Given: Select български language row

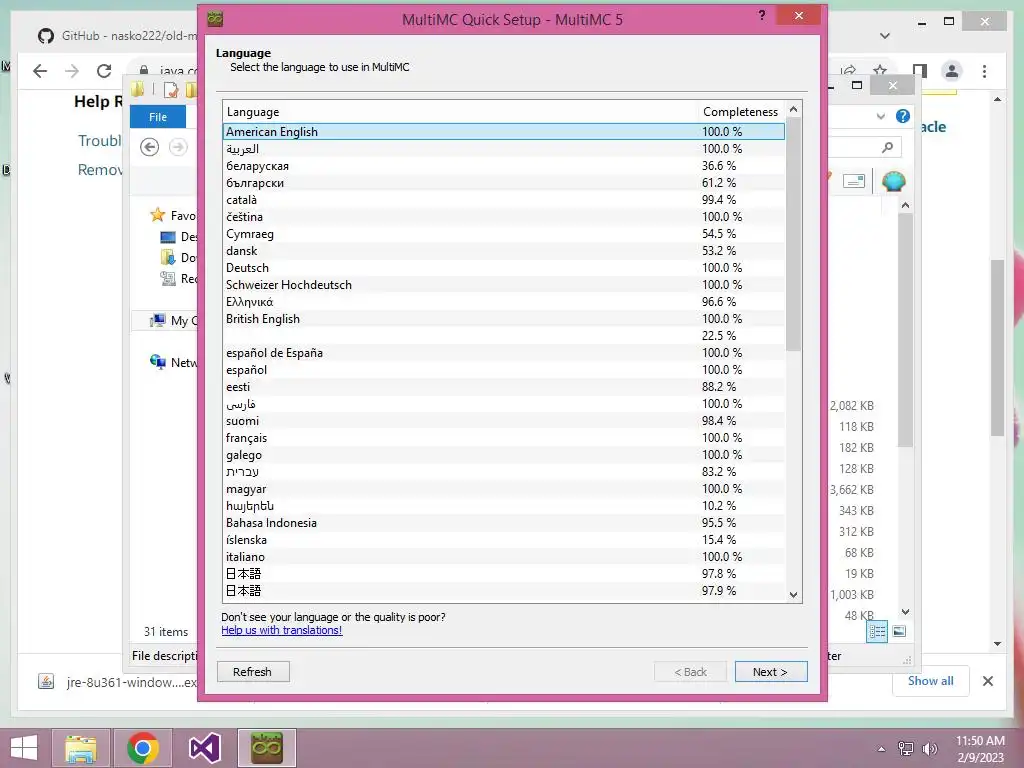Looking at the screenshot, I should 504,183.
